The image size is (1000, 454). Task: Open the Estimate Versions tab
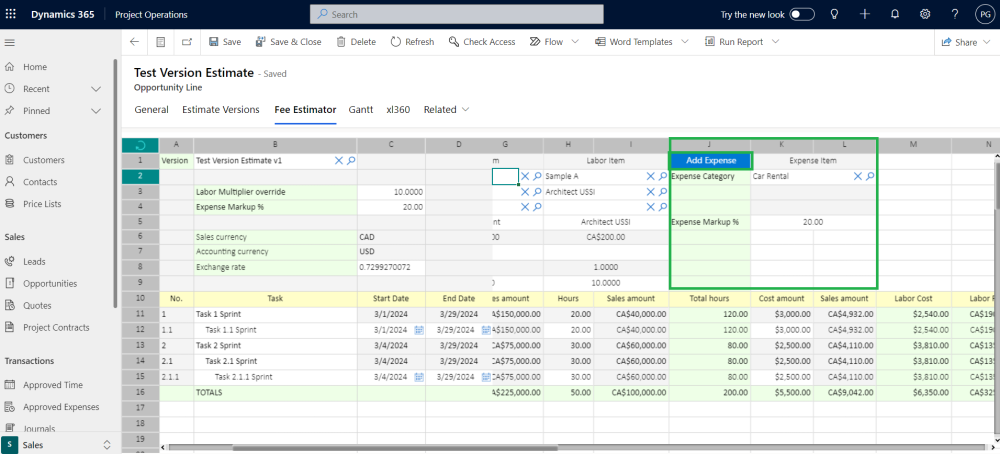220,109
